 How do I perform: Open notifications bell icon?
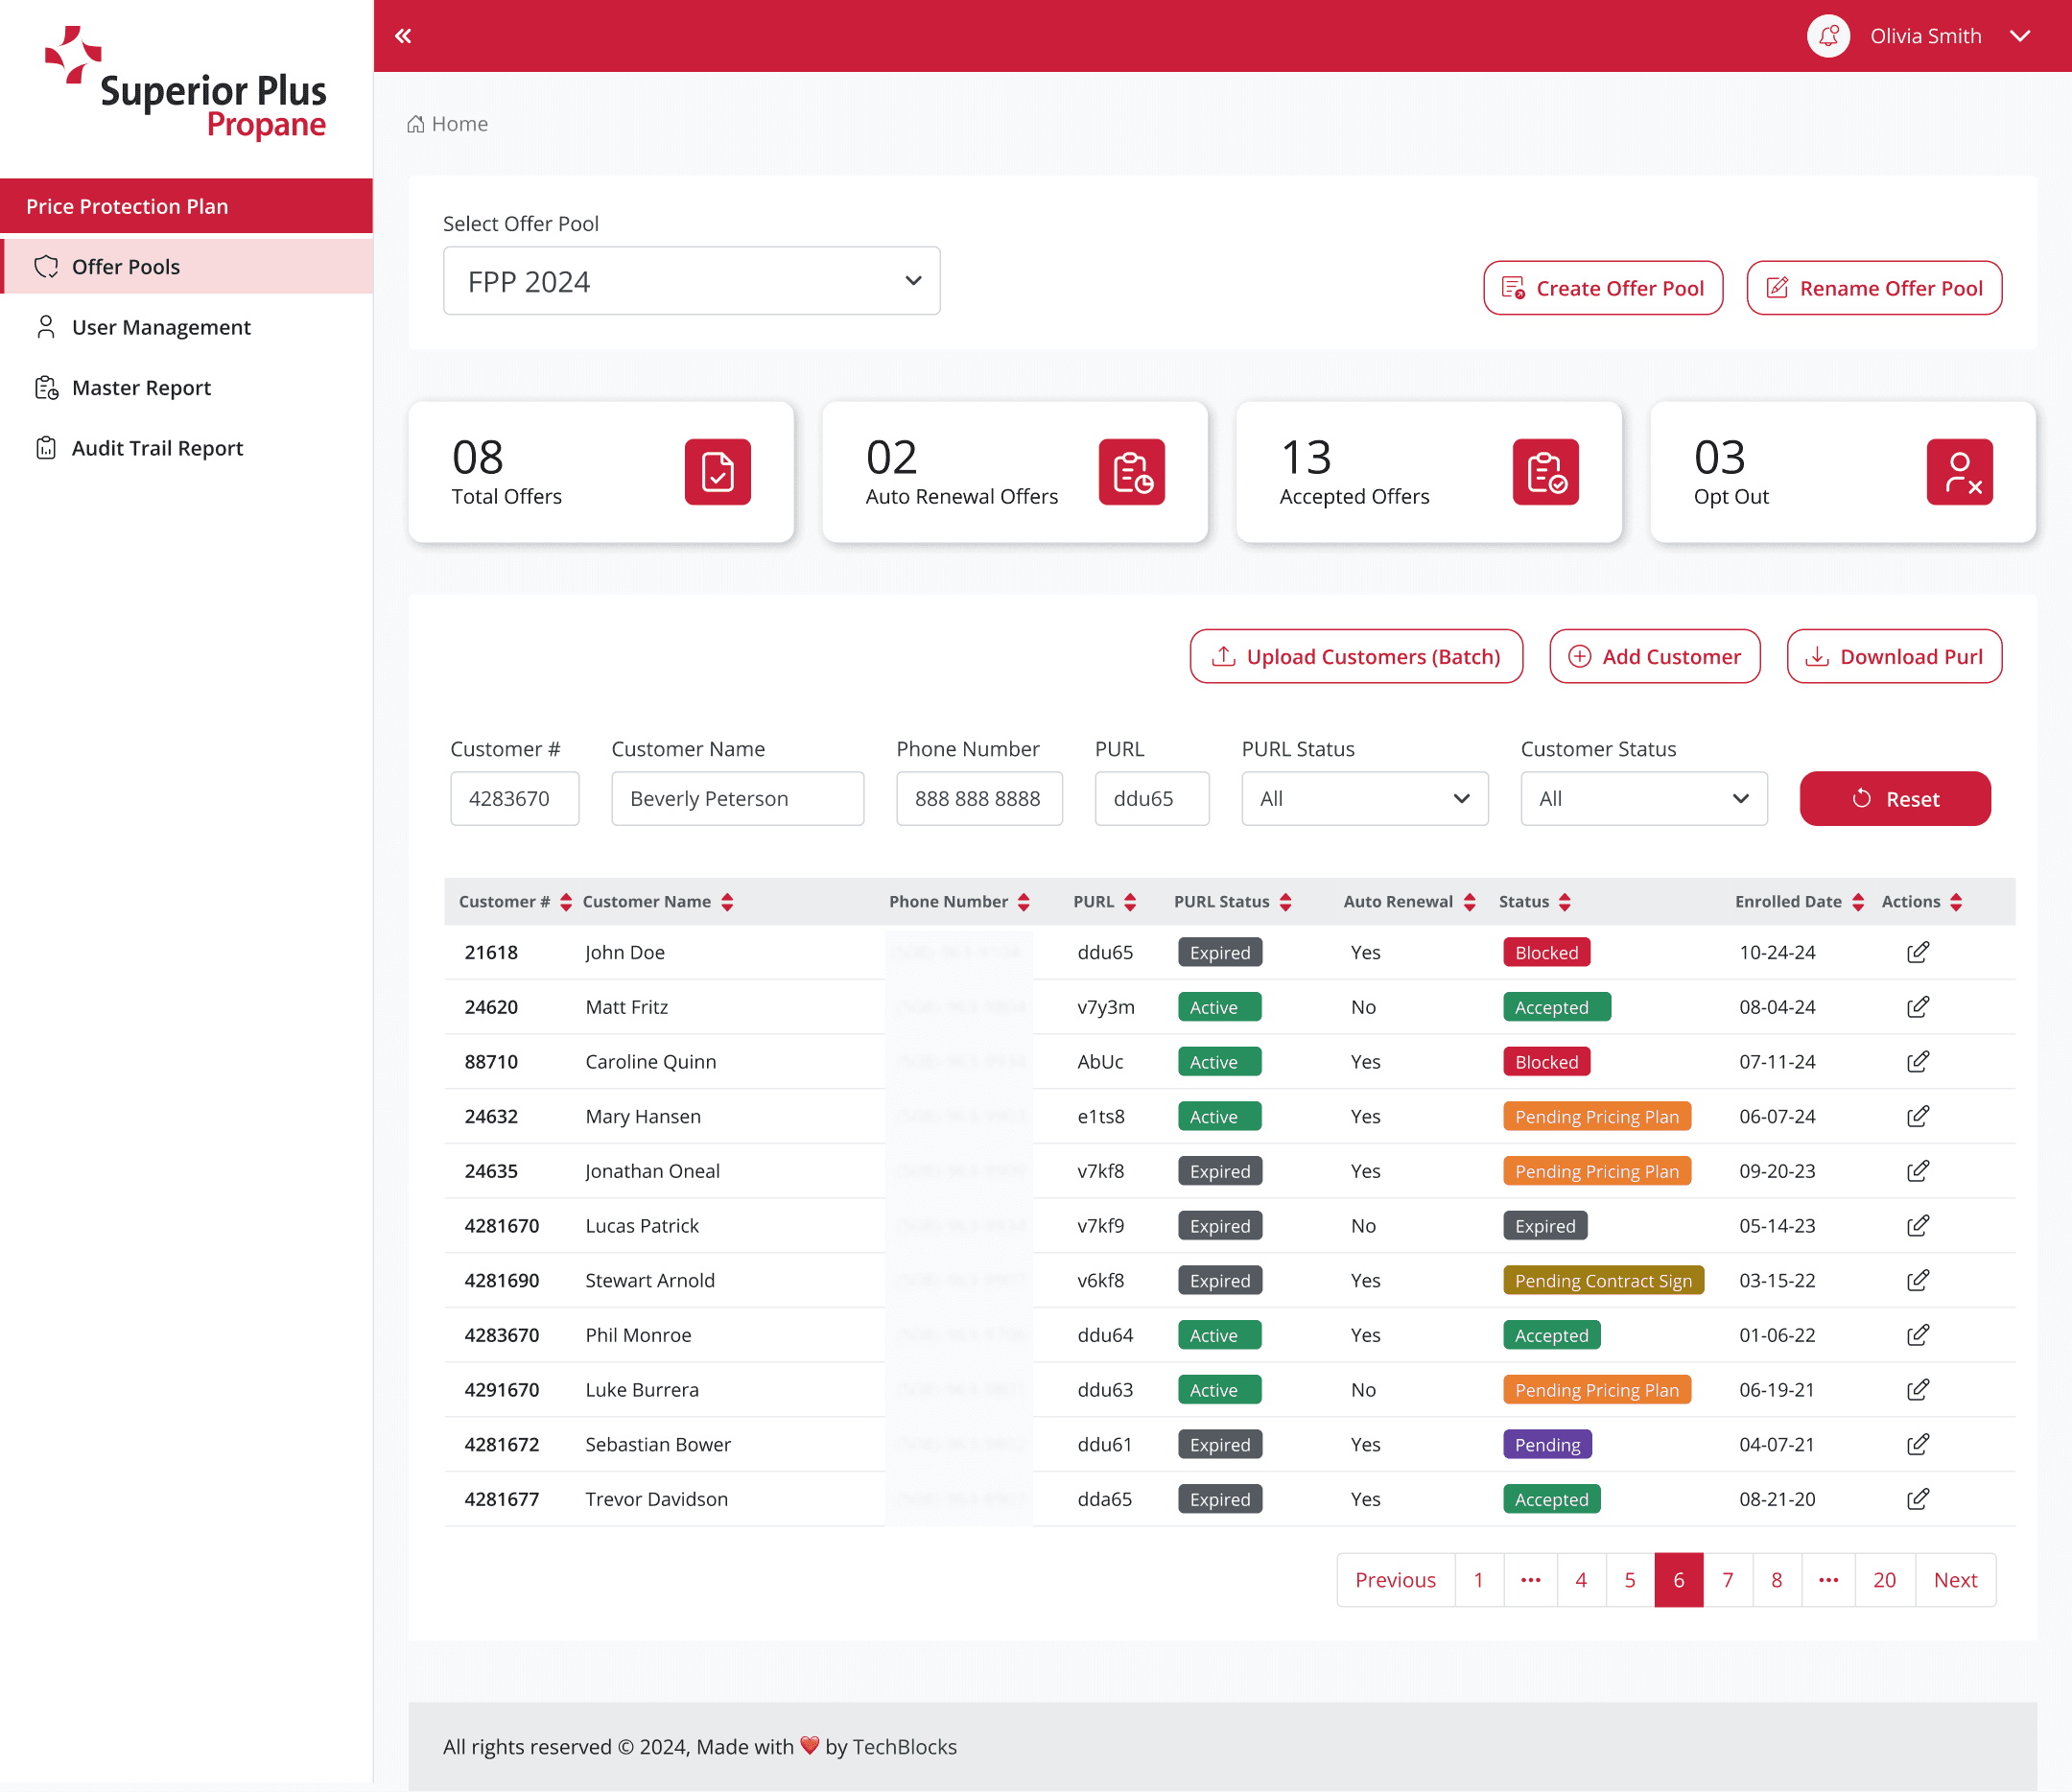pos(1828,36)
